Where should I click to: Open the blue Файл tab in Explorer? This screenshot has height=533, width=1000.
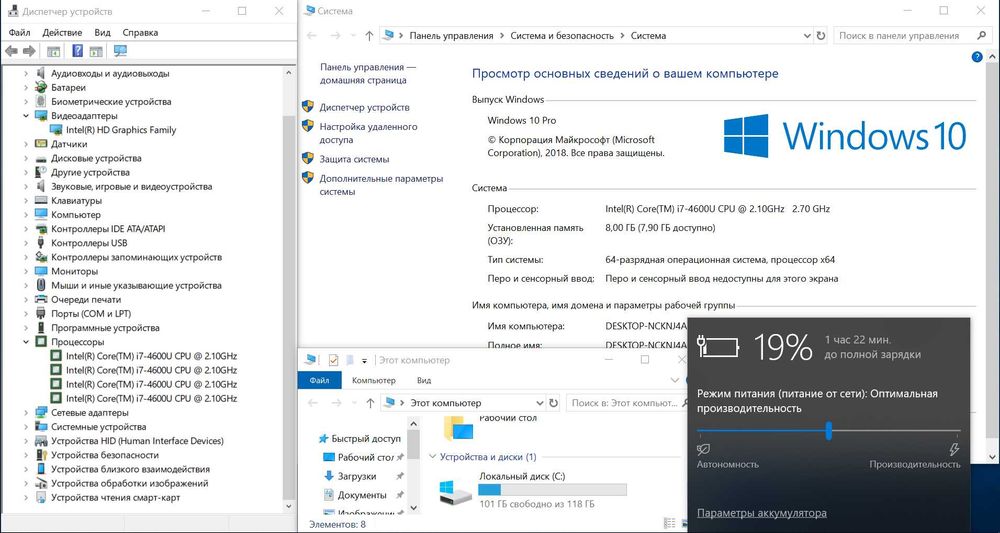click(320, 381)
